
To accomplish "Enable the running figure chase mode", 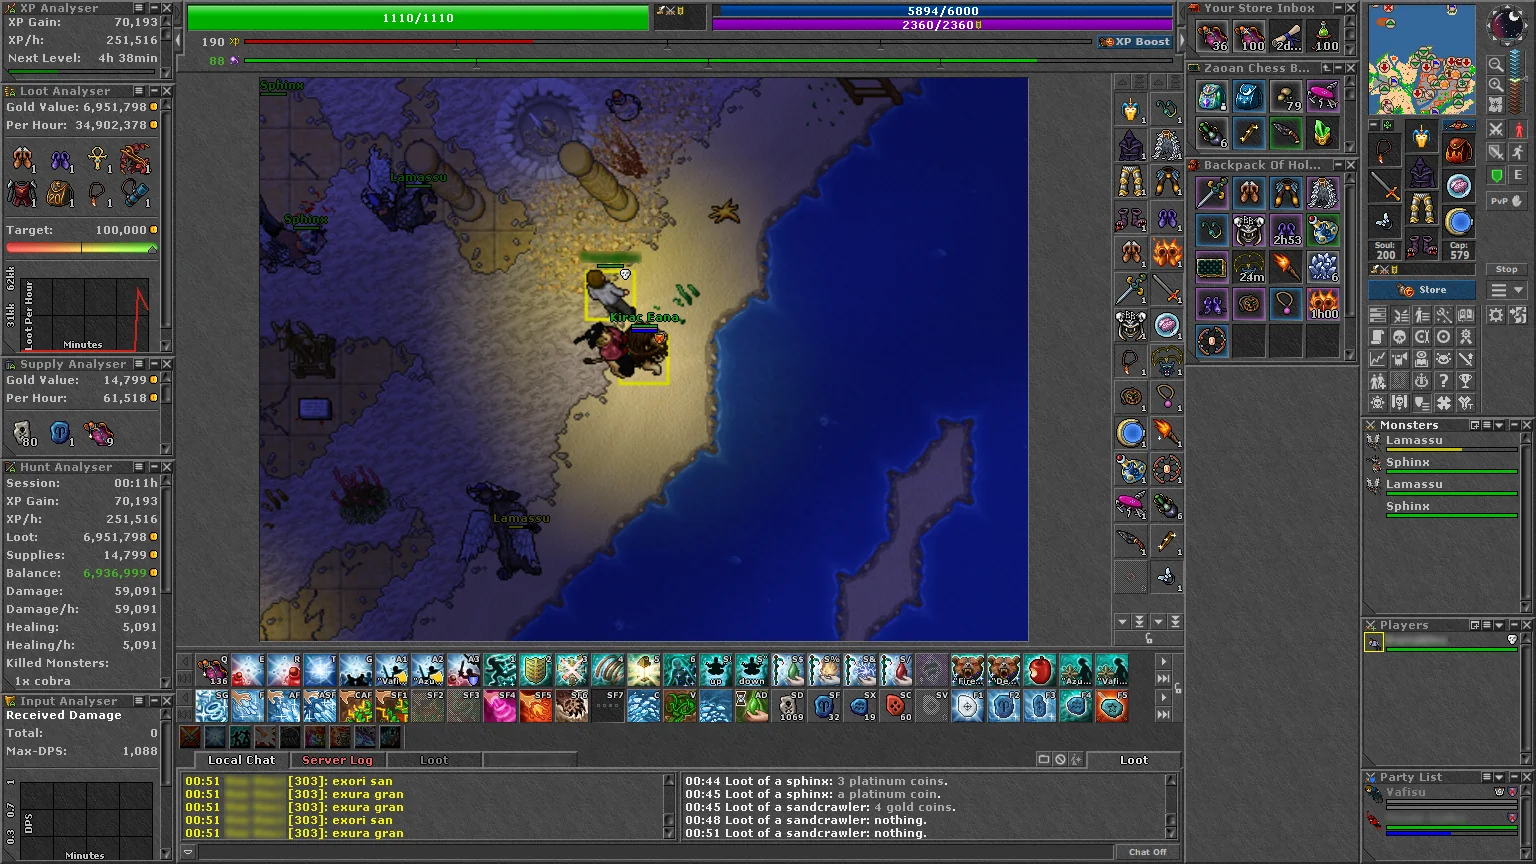I will pyautogui.click(x=1519, y=152).
